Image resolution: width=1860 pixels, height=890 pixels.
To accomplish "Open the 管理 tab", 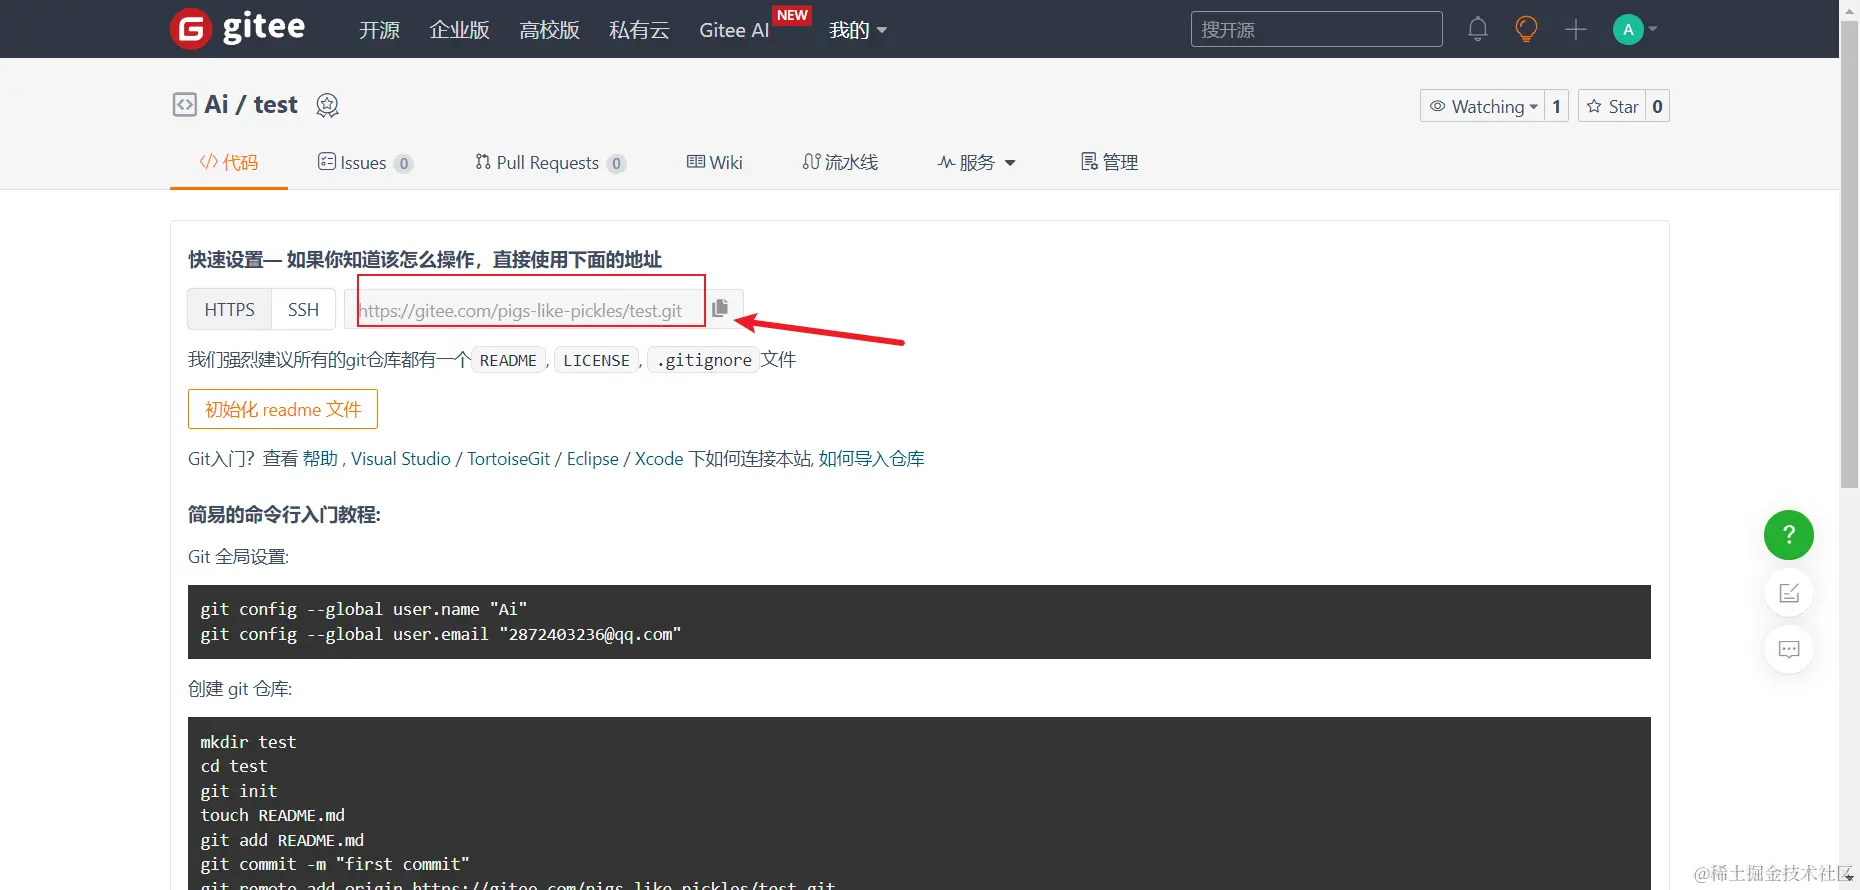I will [x=1109, y=162].
